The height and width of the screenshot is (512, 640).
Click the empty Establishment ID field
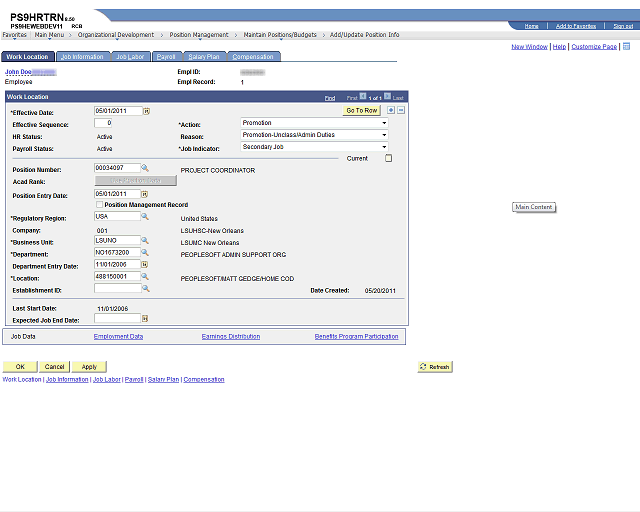pyautogui.click(x=118, y=288)
